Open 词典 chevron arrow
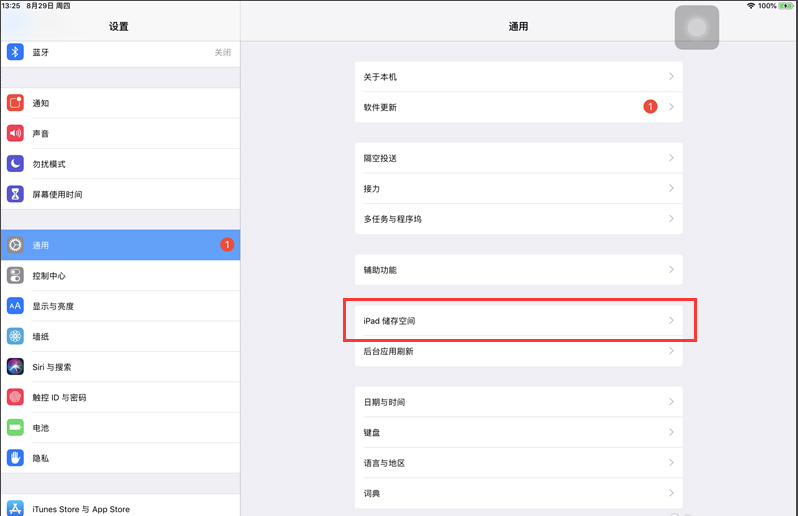 click(x=671, y=493)
